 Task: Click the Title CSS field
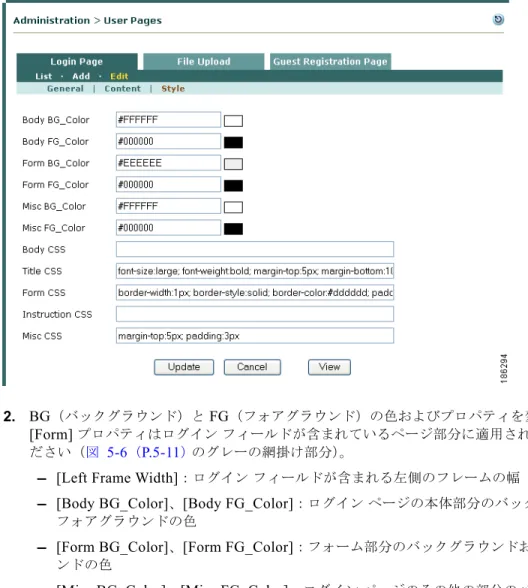(x=255, y=271)
